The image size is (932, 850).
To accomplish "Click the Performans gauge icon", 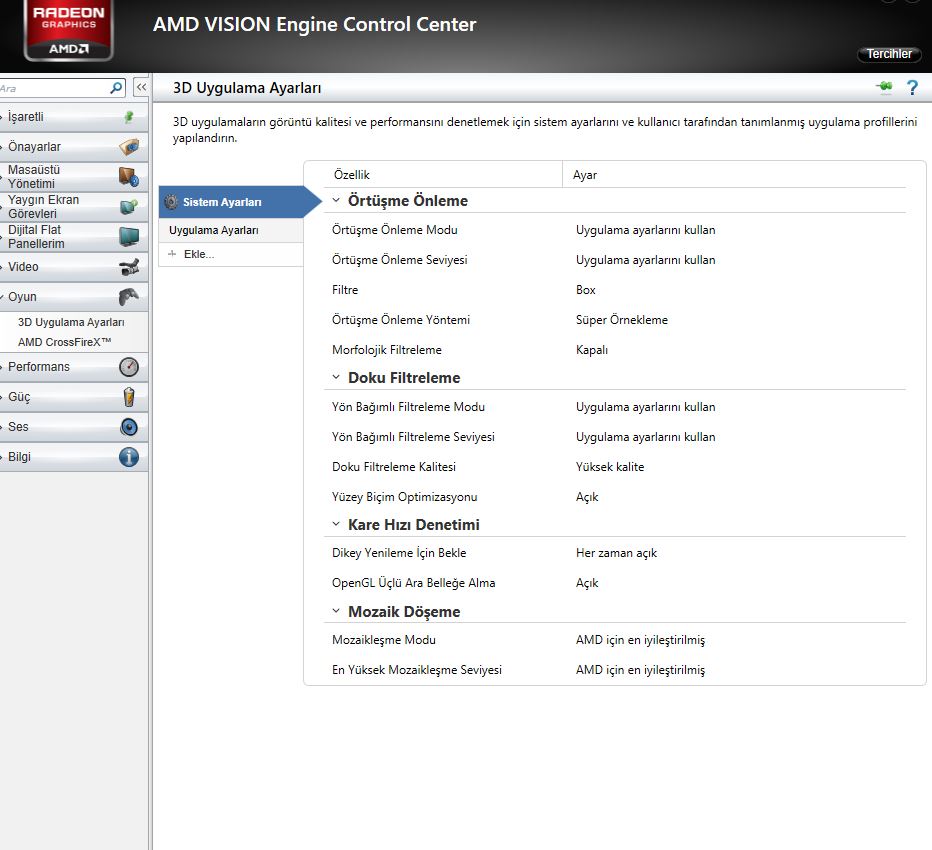I will tap(129, 367).
